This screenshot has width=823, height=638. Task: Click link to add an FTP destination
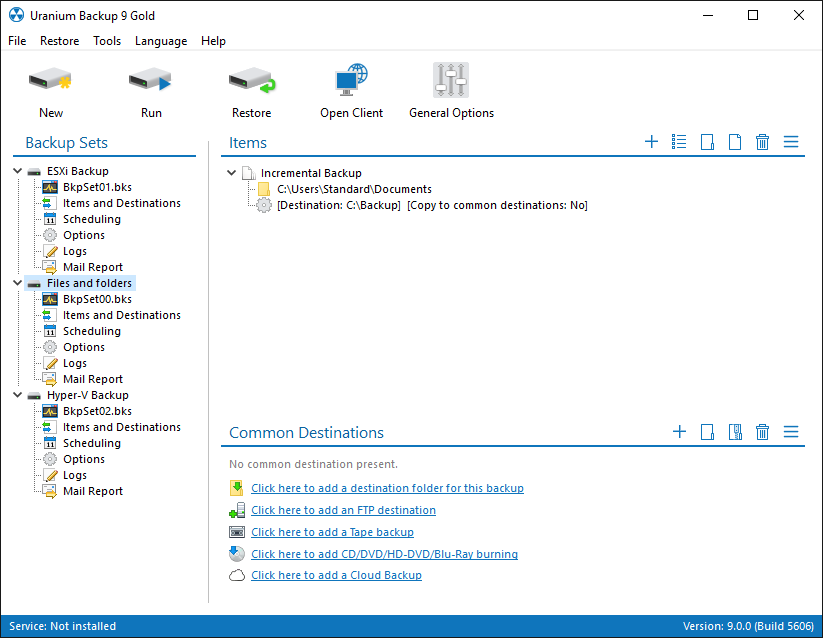(x=344, y=510)
